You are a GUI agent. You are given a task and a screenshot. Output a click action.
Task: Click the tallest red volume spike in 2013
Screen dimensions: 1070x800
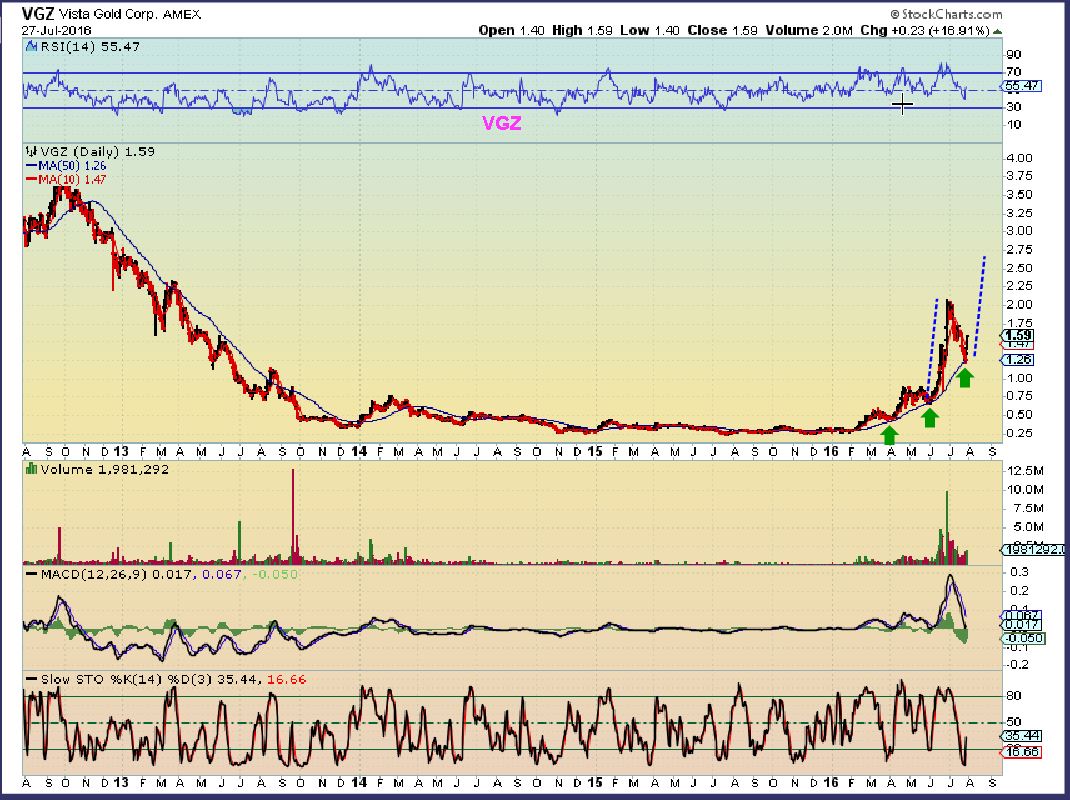(293, 510)
